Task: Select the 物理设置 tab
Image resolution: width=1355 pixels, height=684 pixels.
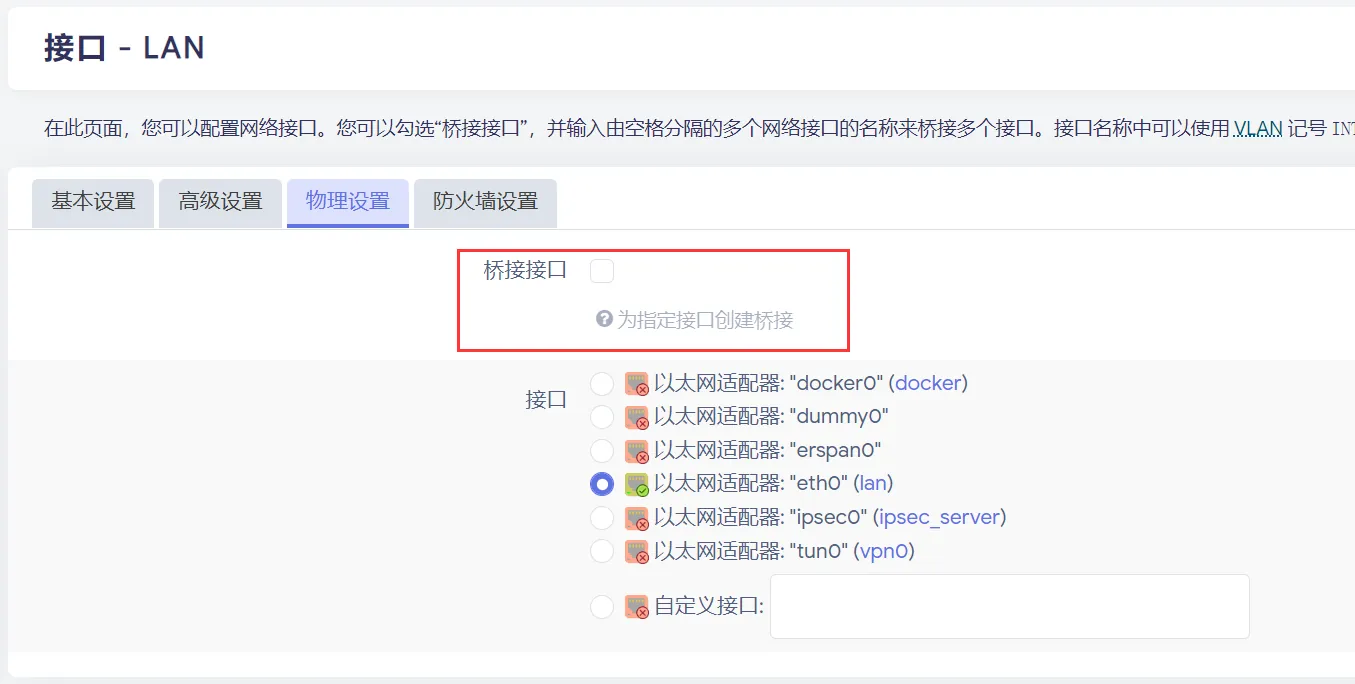Action: coord(347,202)
